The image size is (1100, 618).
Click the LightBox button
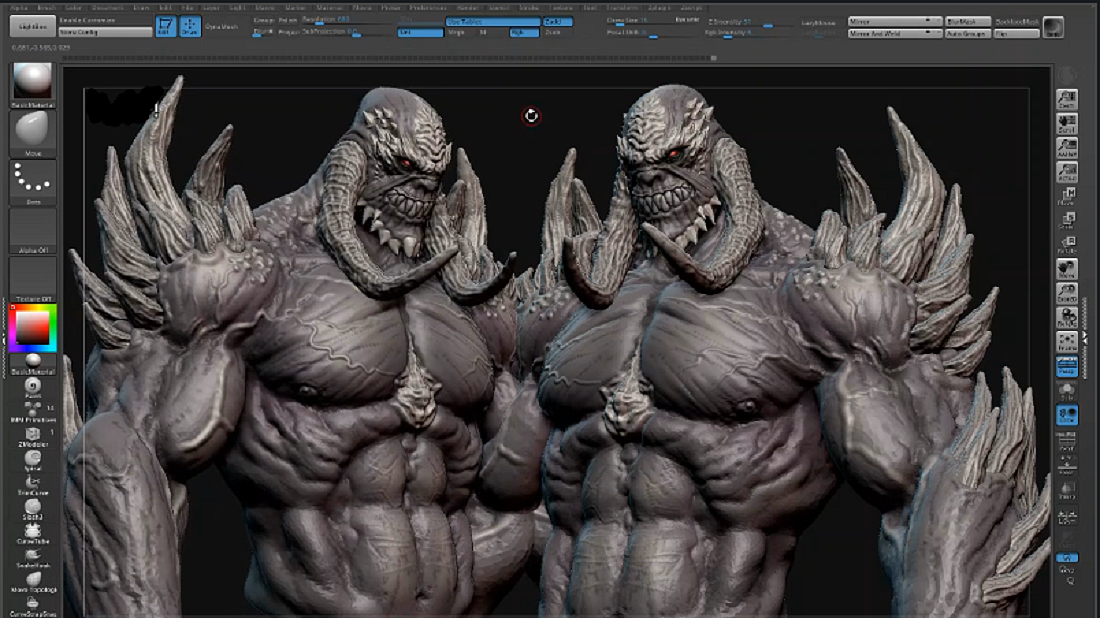pyautogui.click(x=32, y=26)
